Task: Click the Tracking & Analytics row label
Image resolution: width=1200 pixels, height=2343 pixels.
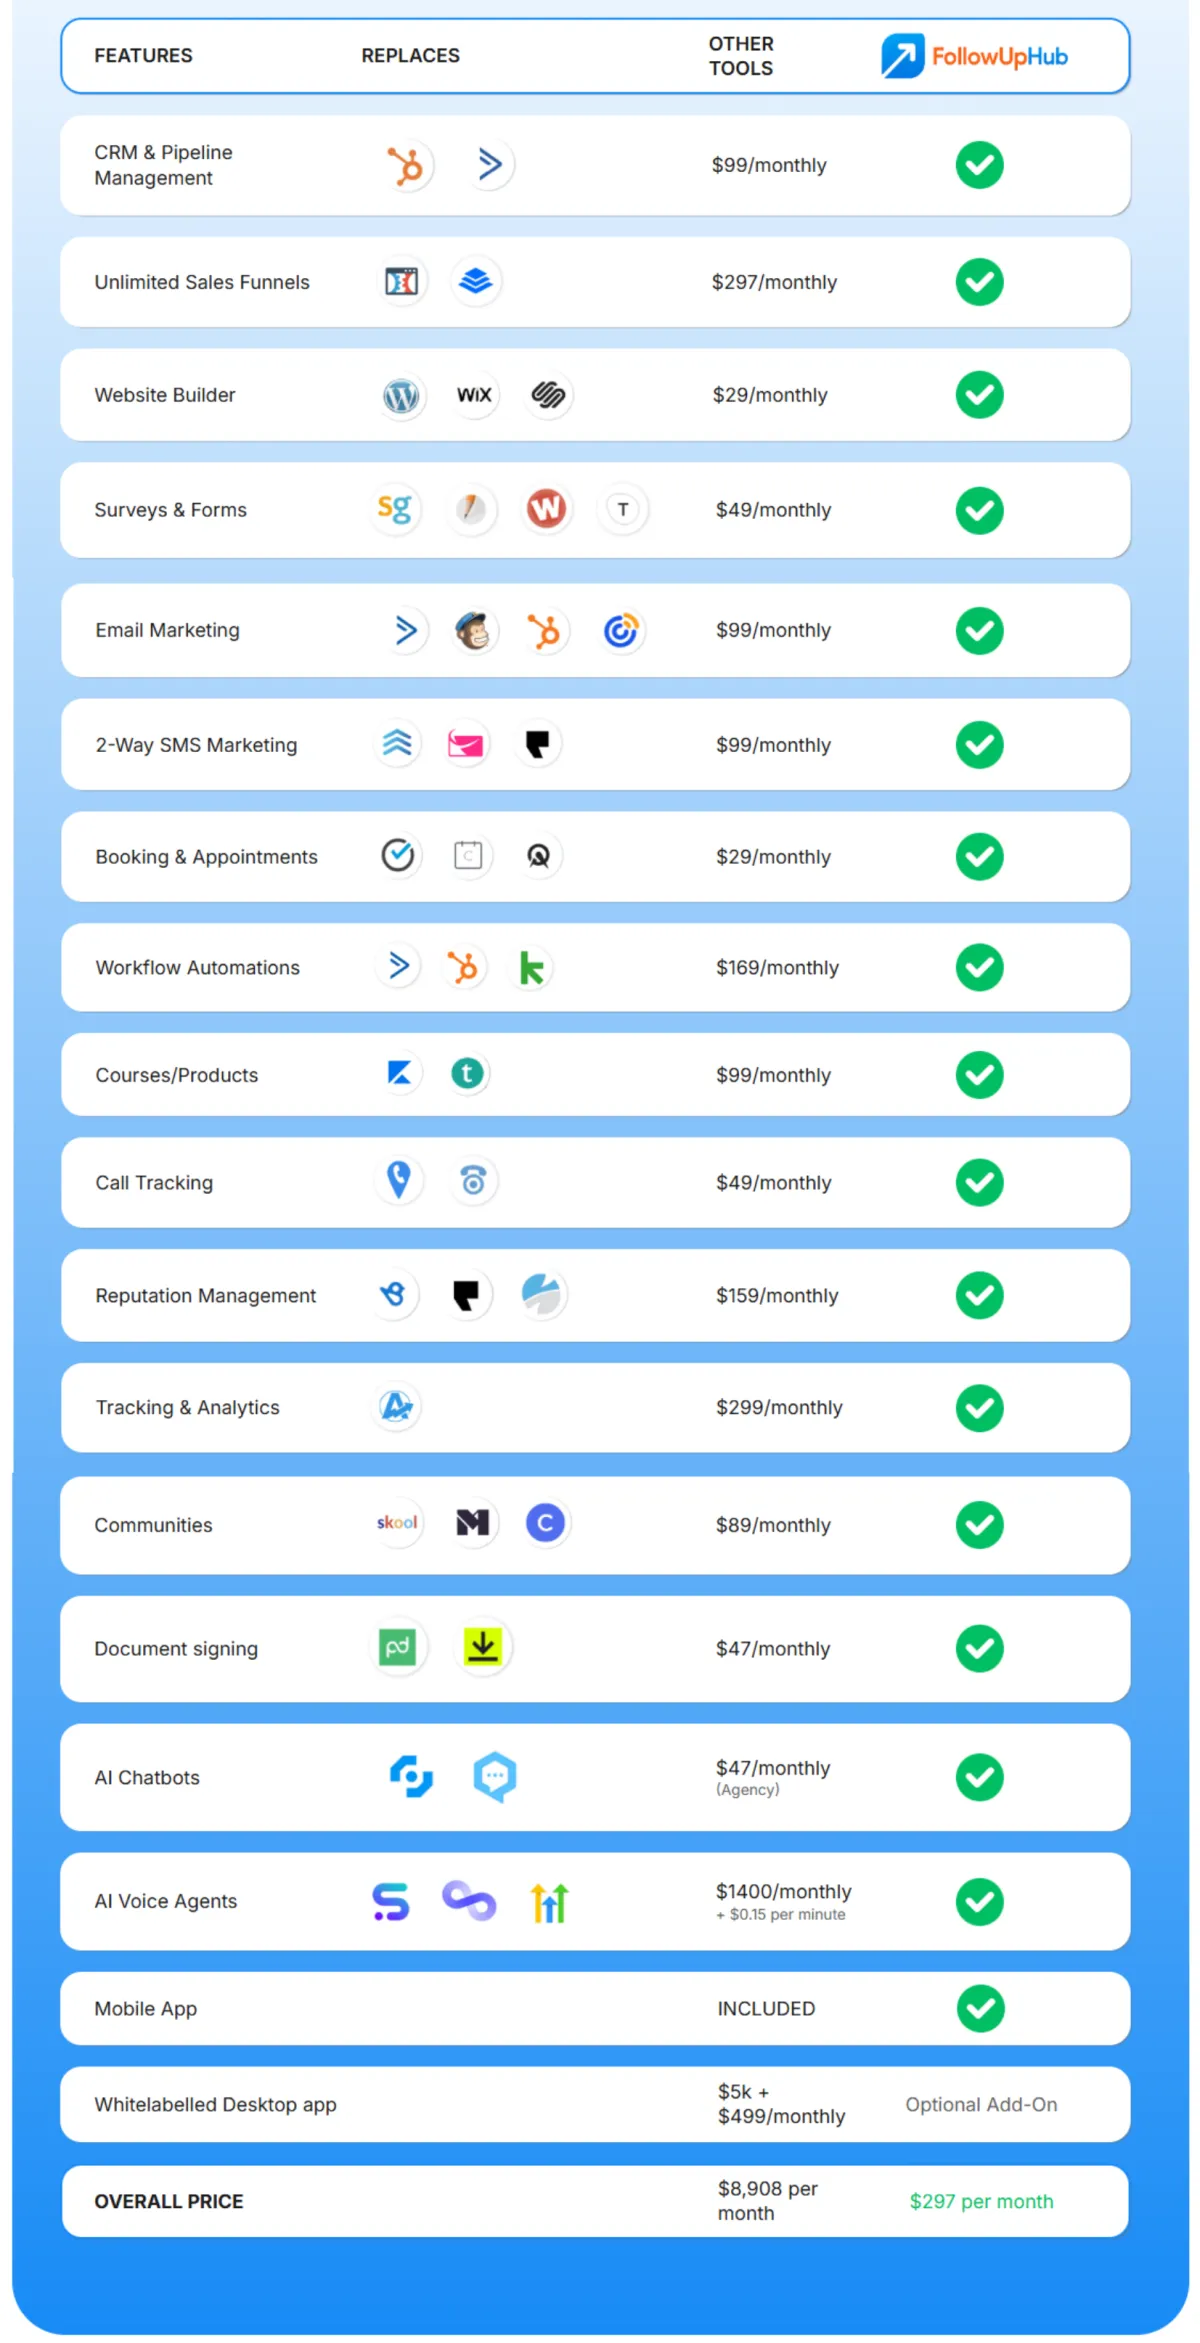Action: coord(188,1407)
